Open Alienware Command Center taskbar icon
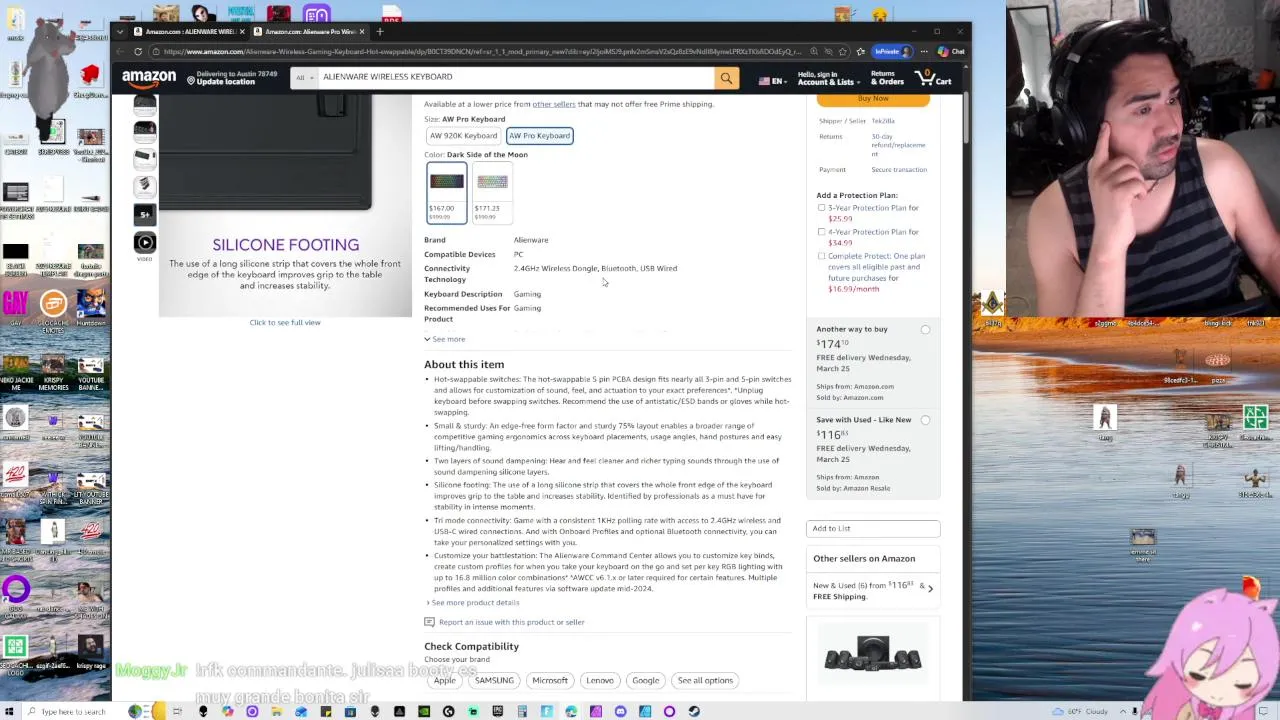The height and width of the screenshot is (720, 1280). [203, 712]
